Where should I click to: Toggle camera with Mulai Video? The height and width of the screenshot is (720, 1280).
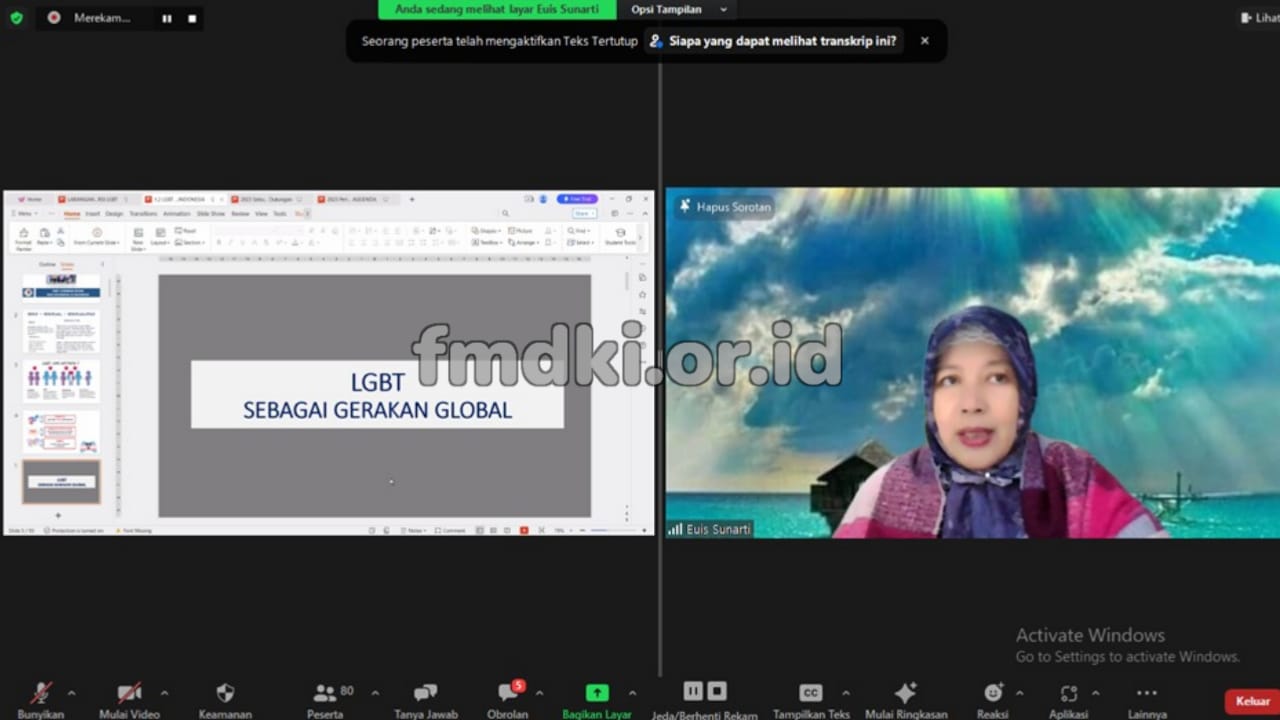coord(129,693)
